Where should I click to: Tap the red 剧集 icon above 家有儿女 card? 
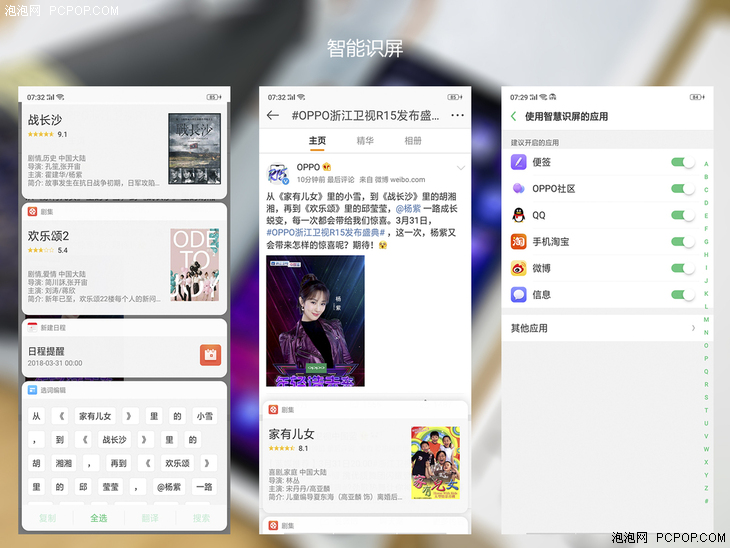pos(273,410)
